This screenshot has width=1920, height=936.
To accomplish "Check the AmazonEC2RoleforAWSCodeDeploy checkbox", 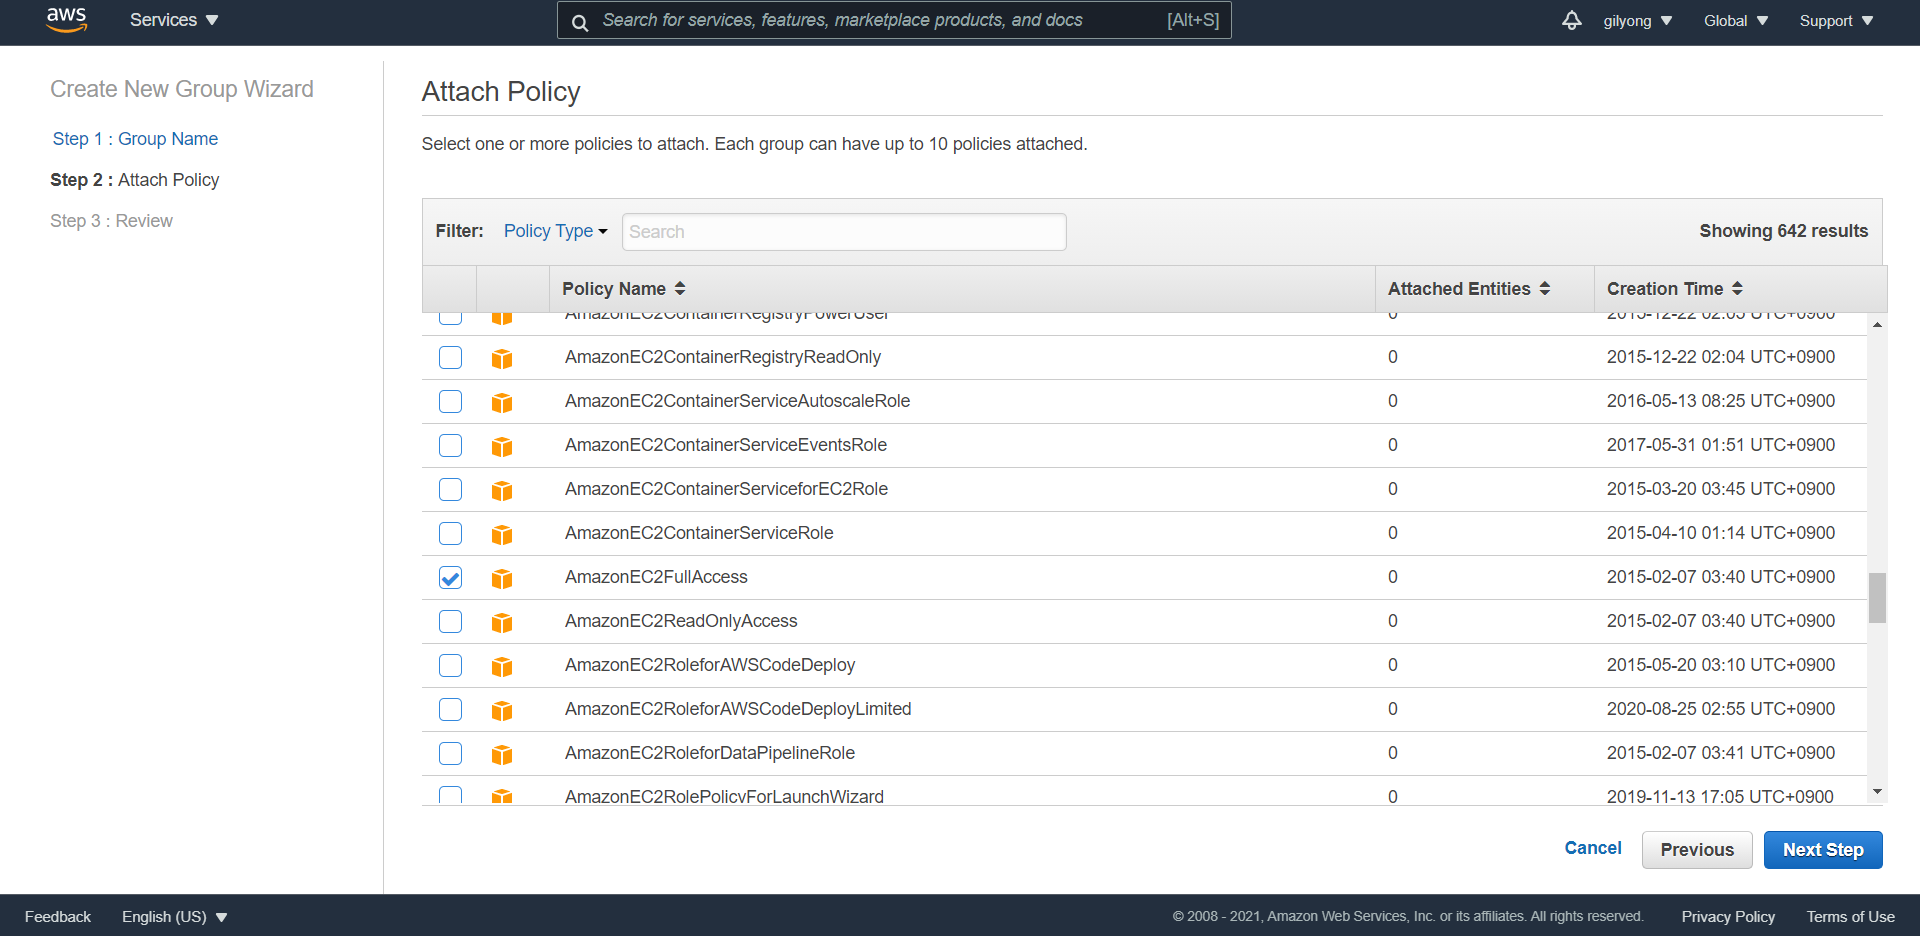I will 451,665.
